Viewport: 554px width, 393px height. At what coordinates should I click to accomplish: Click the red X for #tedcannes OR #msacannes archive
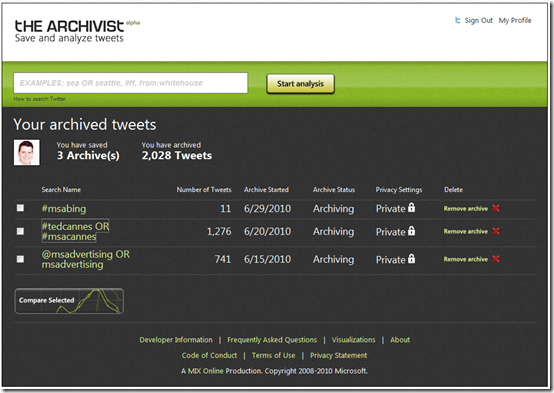pos(496,231)
